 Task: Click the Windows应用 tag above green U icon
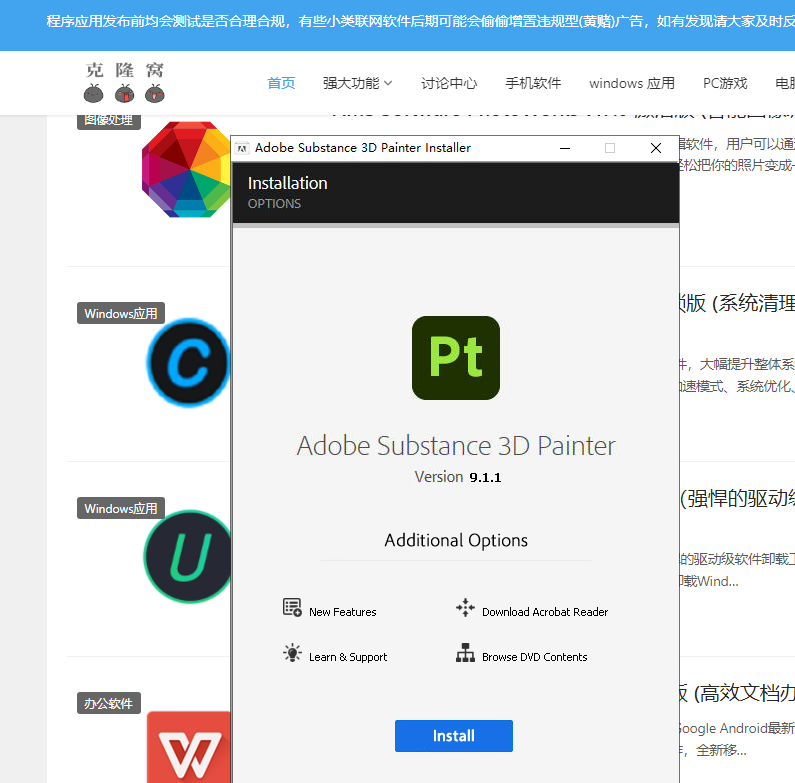pos(121,508)
